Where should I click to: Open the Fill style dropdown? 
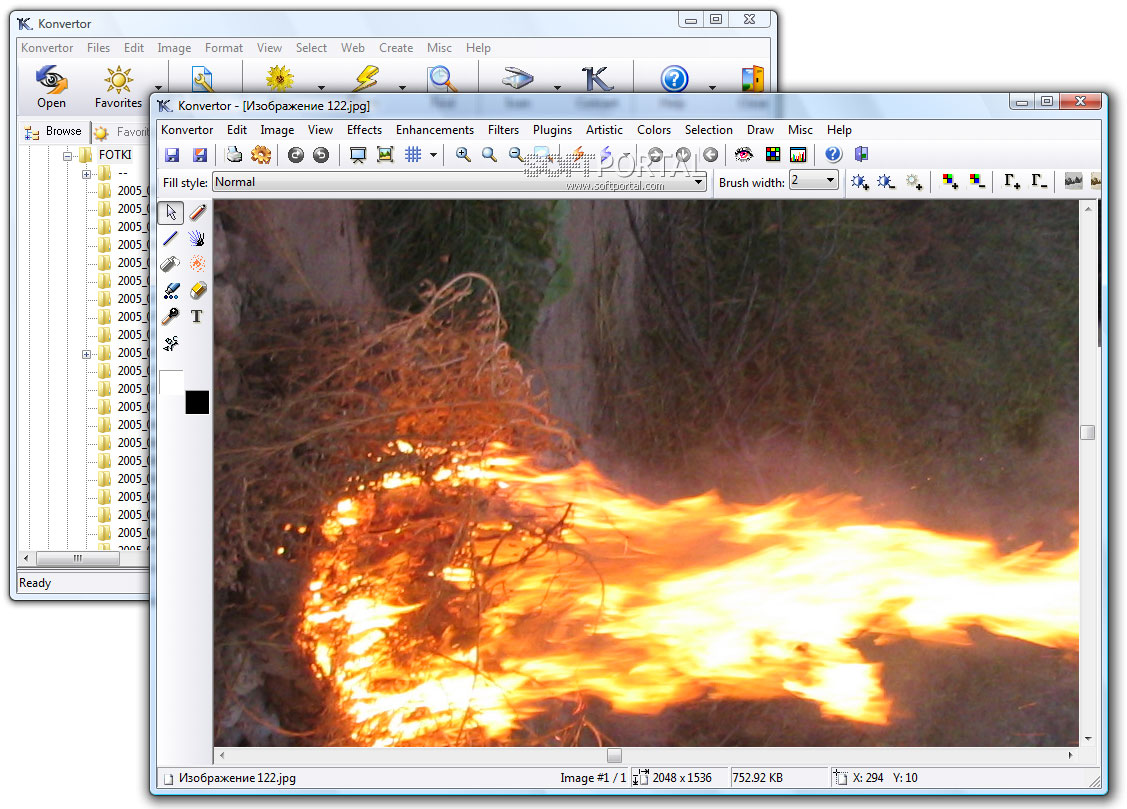pyautogui.click(x=699, y=182)
